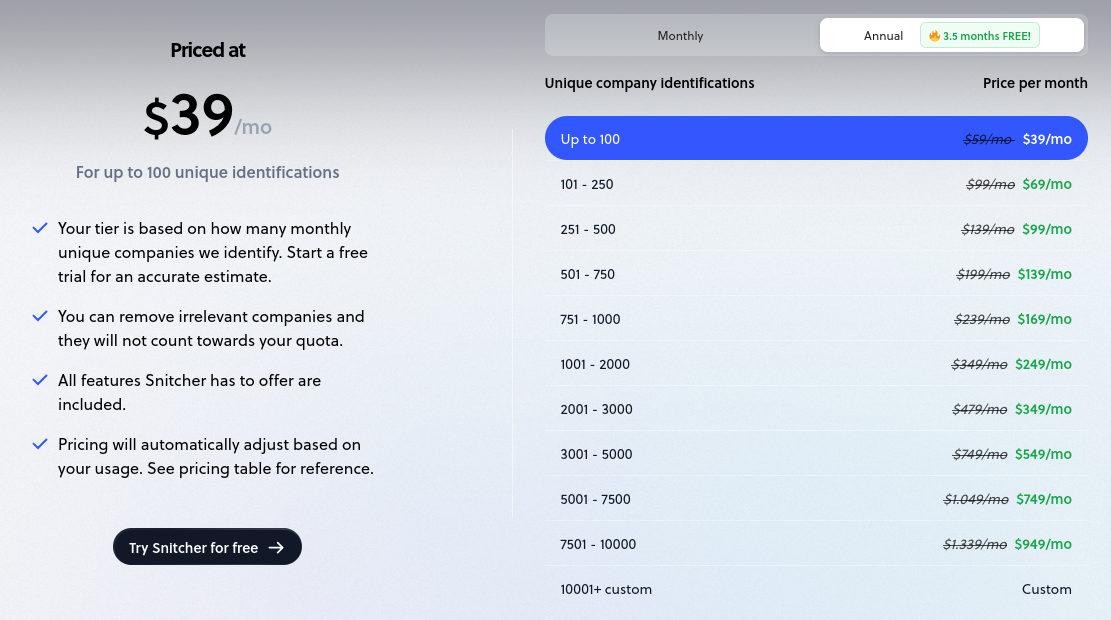Click Try Snitcher for free button
Viewport: 1111px width, 620px height.
(x=207, y=546)
